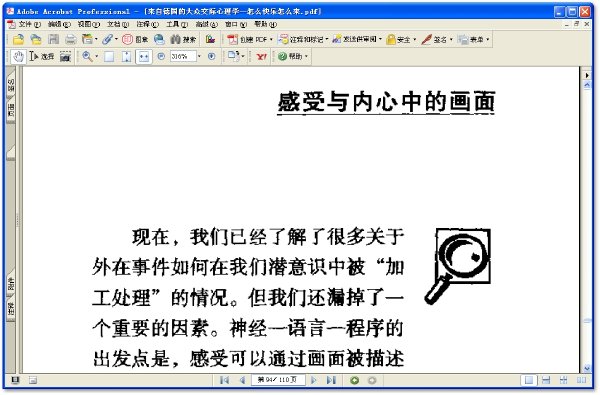Open the Security (安全) lock dropdown

pyautogui.click(x=401, y=39)
